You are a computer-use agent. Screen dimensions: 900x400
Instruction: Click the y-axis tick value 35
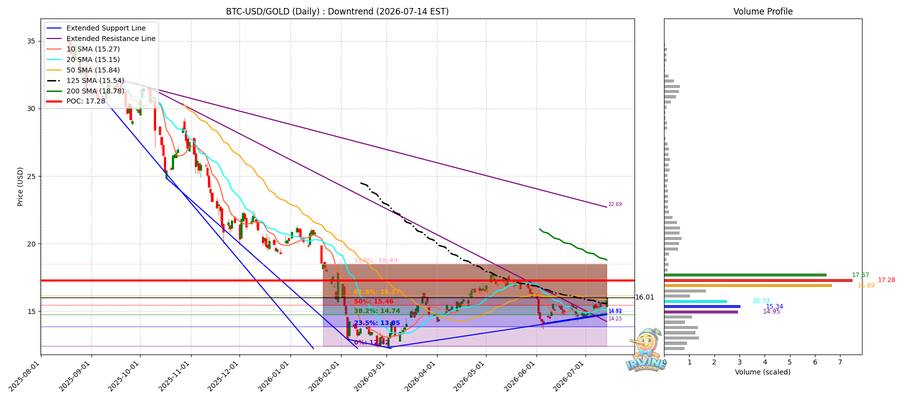tap(33, 41)
